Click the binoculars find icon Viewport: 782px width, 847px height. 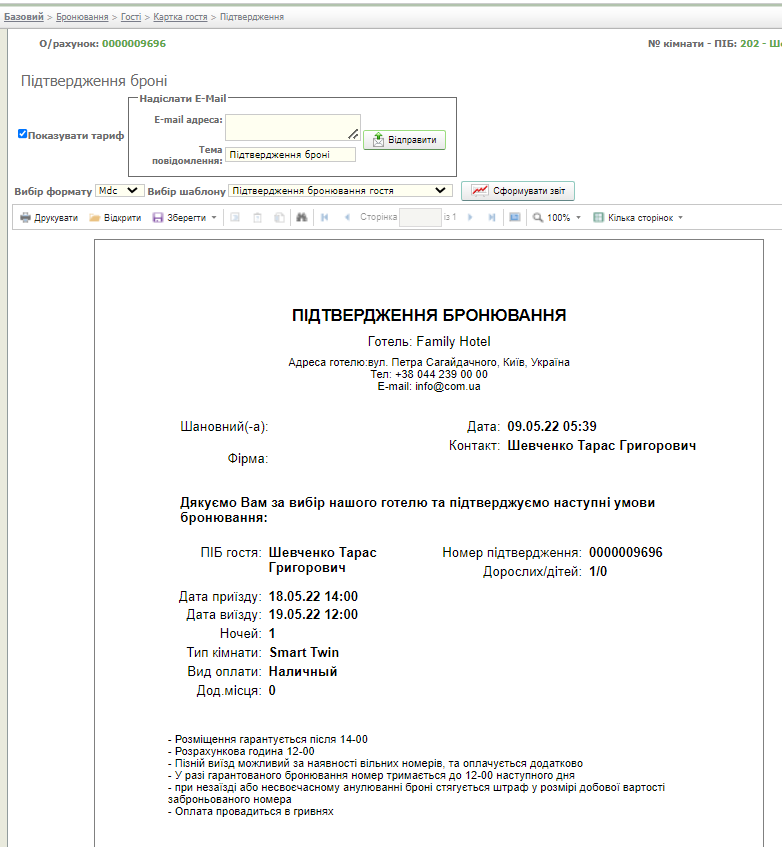pos(301,217)
